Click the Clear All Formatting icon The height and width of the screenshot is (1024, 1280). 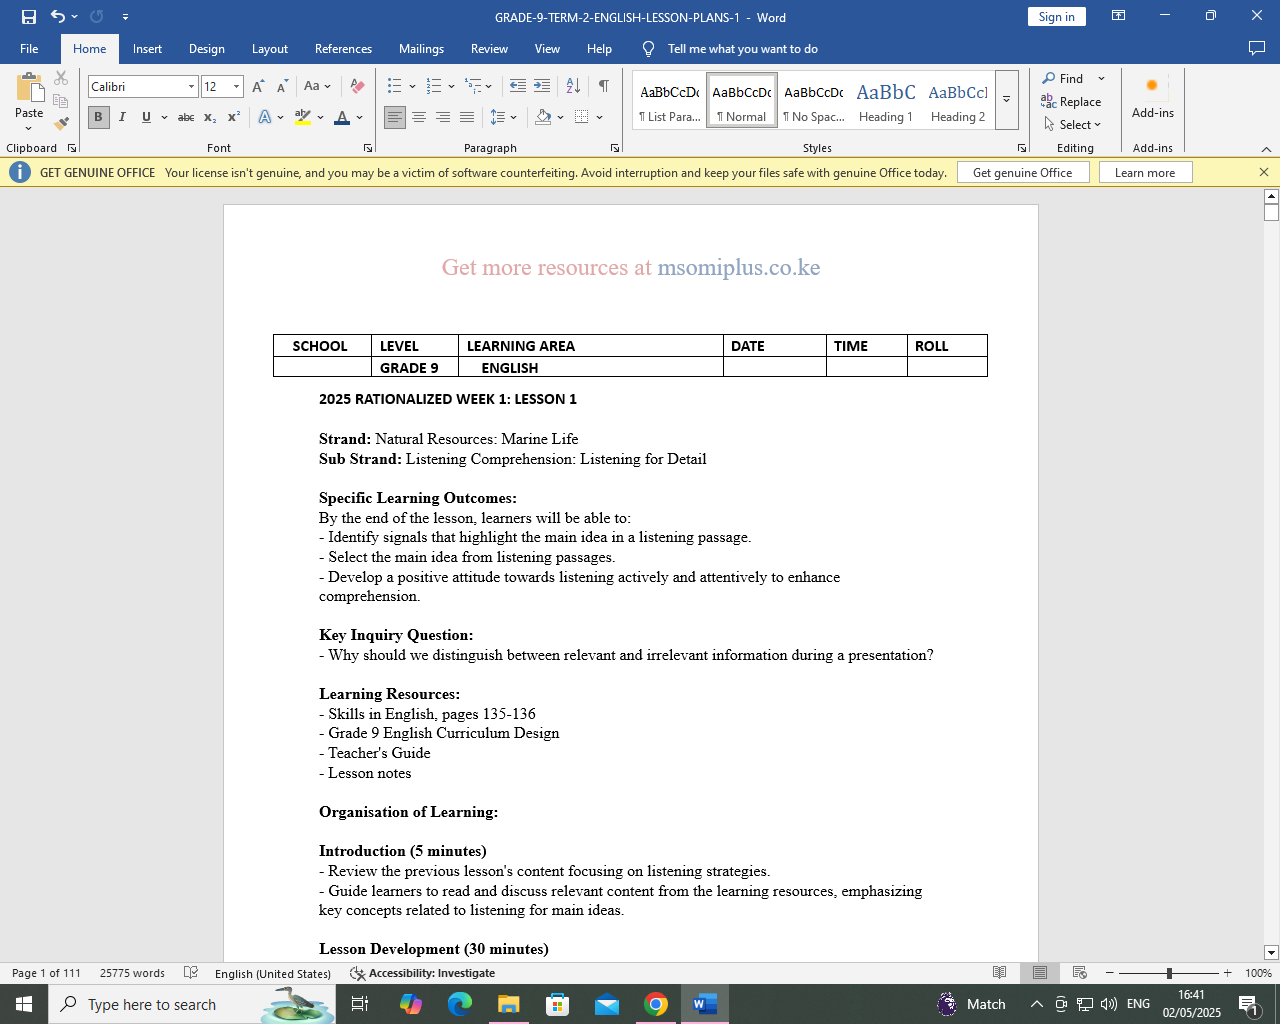coord(357,87)
